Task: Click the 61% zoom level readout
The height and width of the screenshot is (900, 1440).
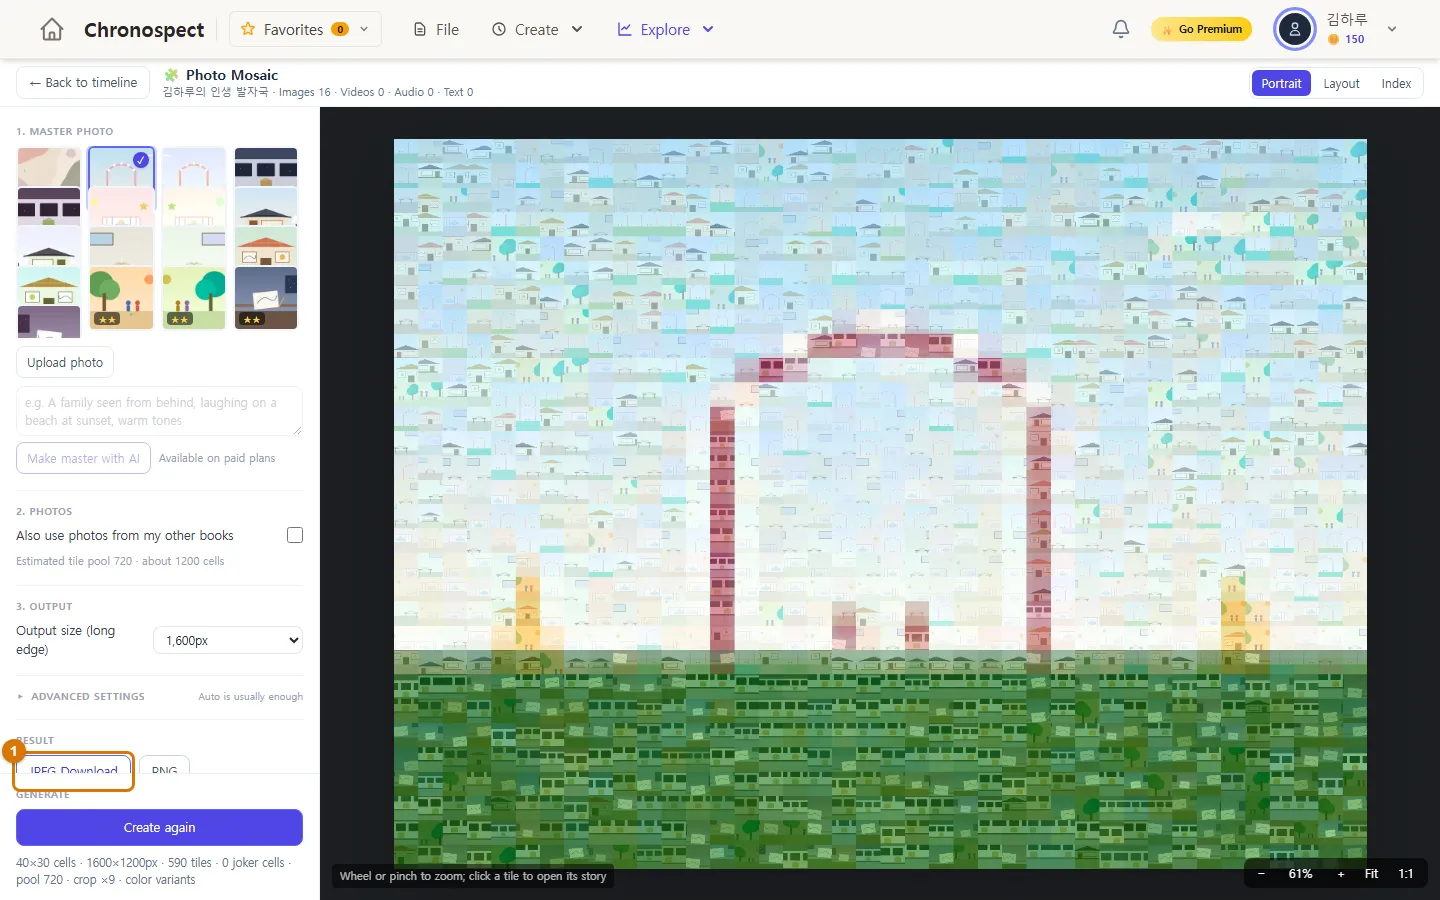Action: coord(1300,874)
